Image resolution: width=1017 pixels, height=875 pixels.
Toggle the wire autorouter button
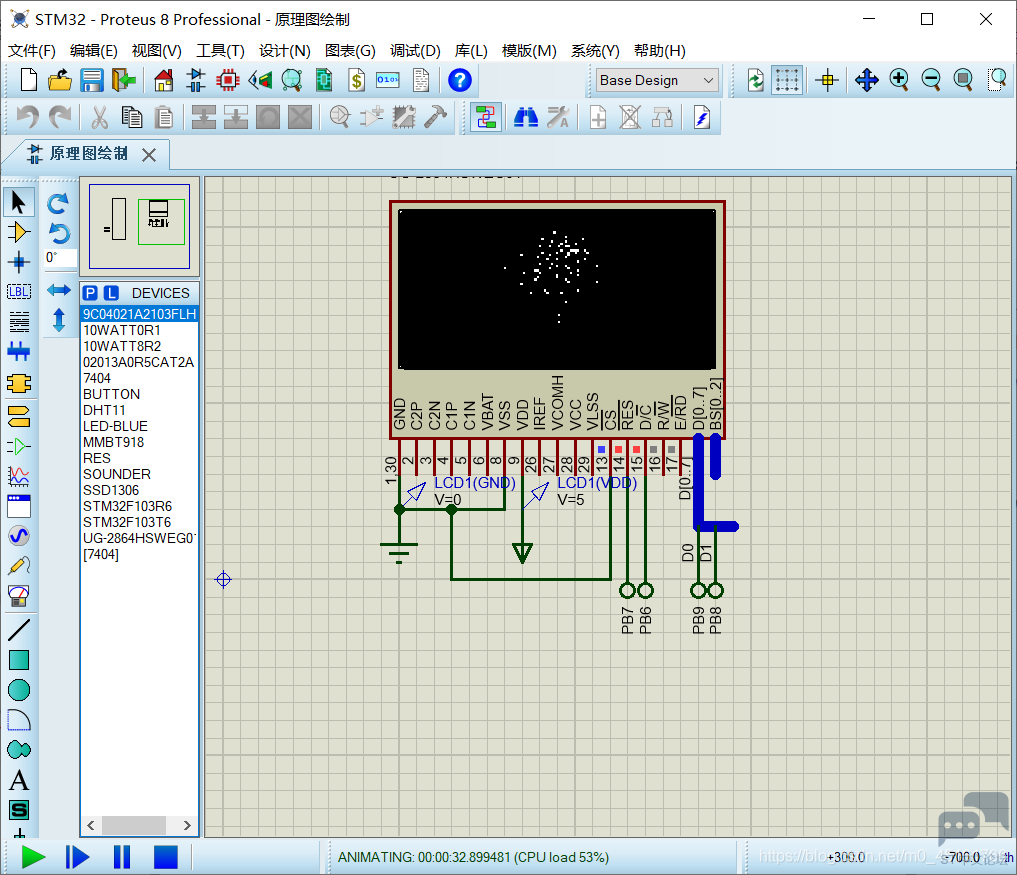[485, 117]
